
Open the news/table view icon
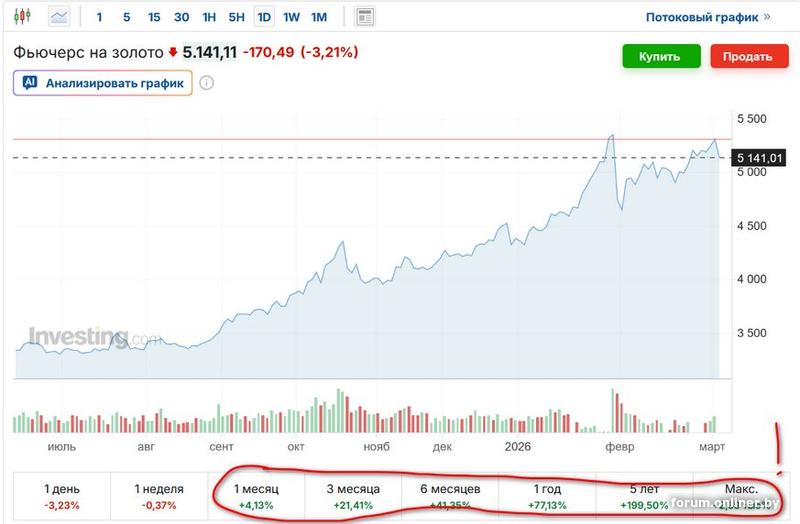365,17
